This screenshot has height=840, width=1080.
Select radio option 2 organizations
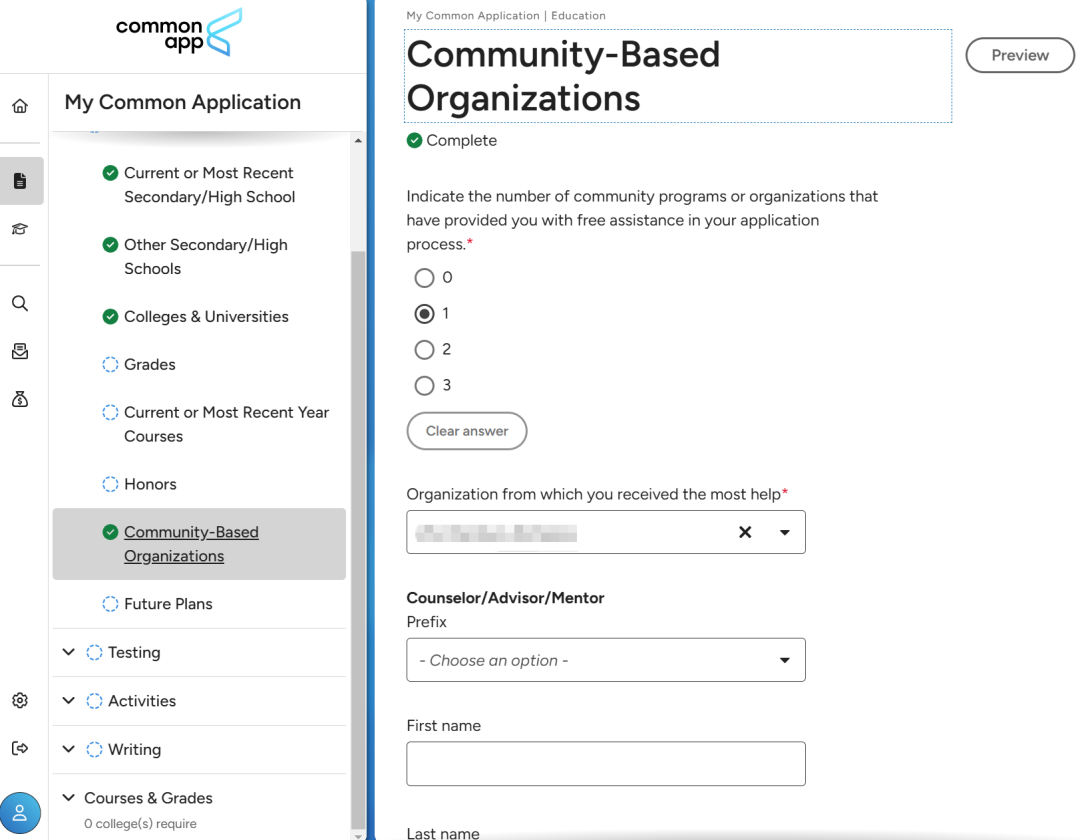point(424,350)
